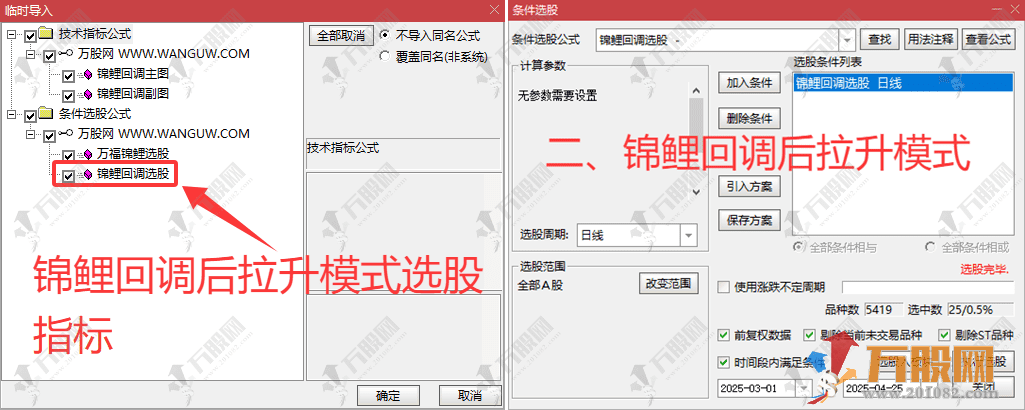
Task: Toggle the 剔除ST品种 checkbox
Action: (x=943, y=335)
